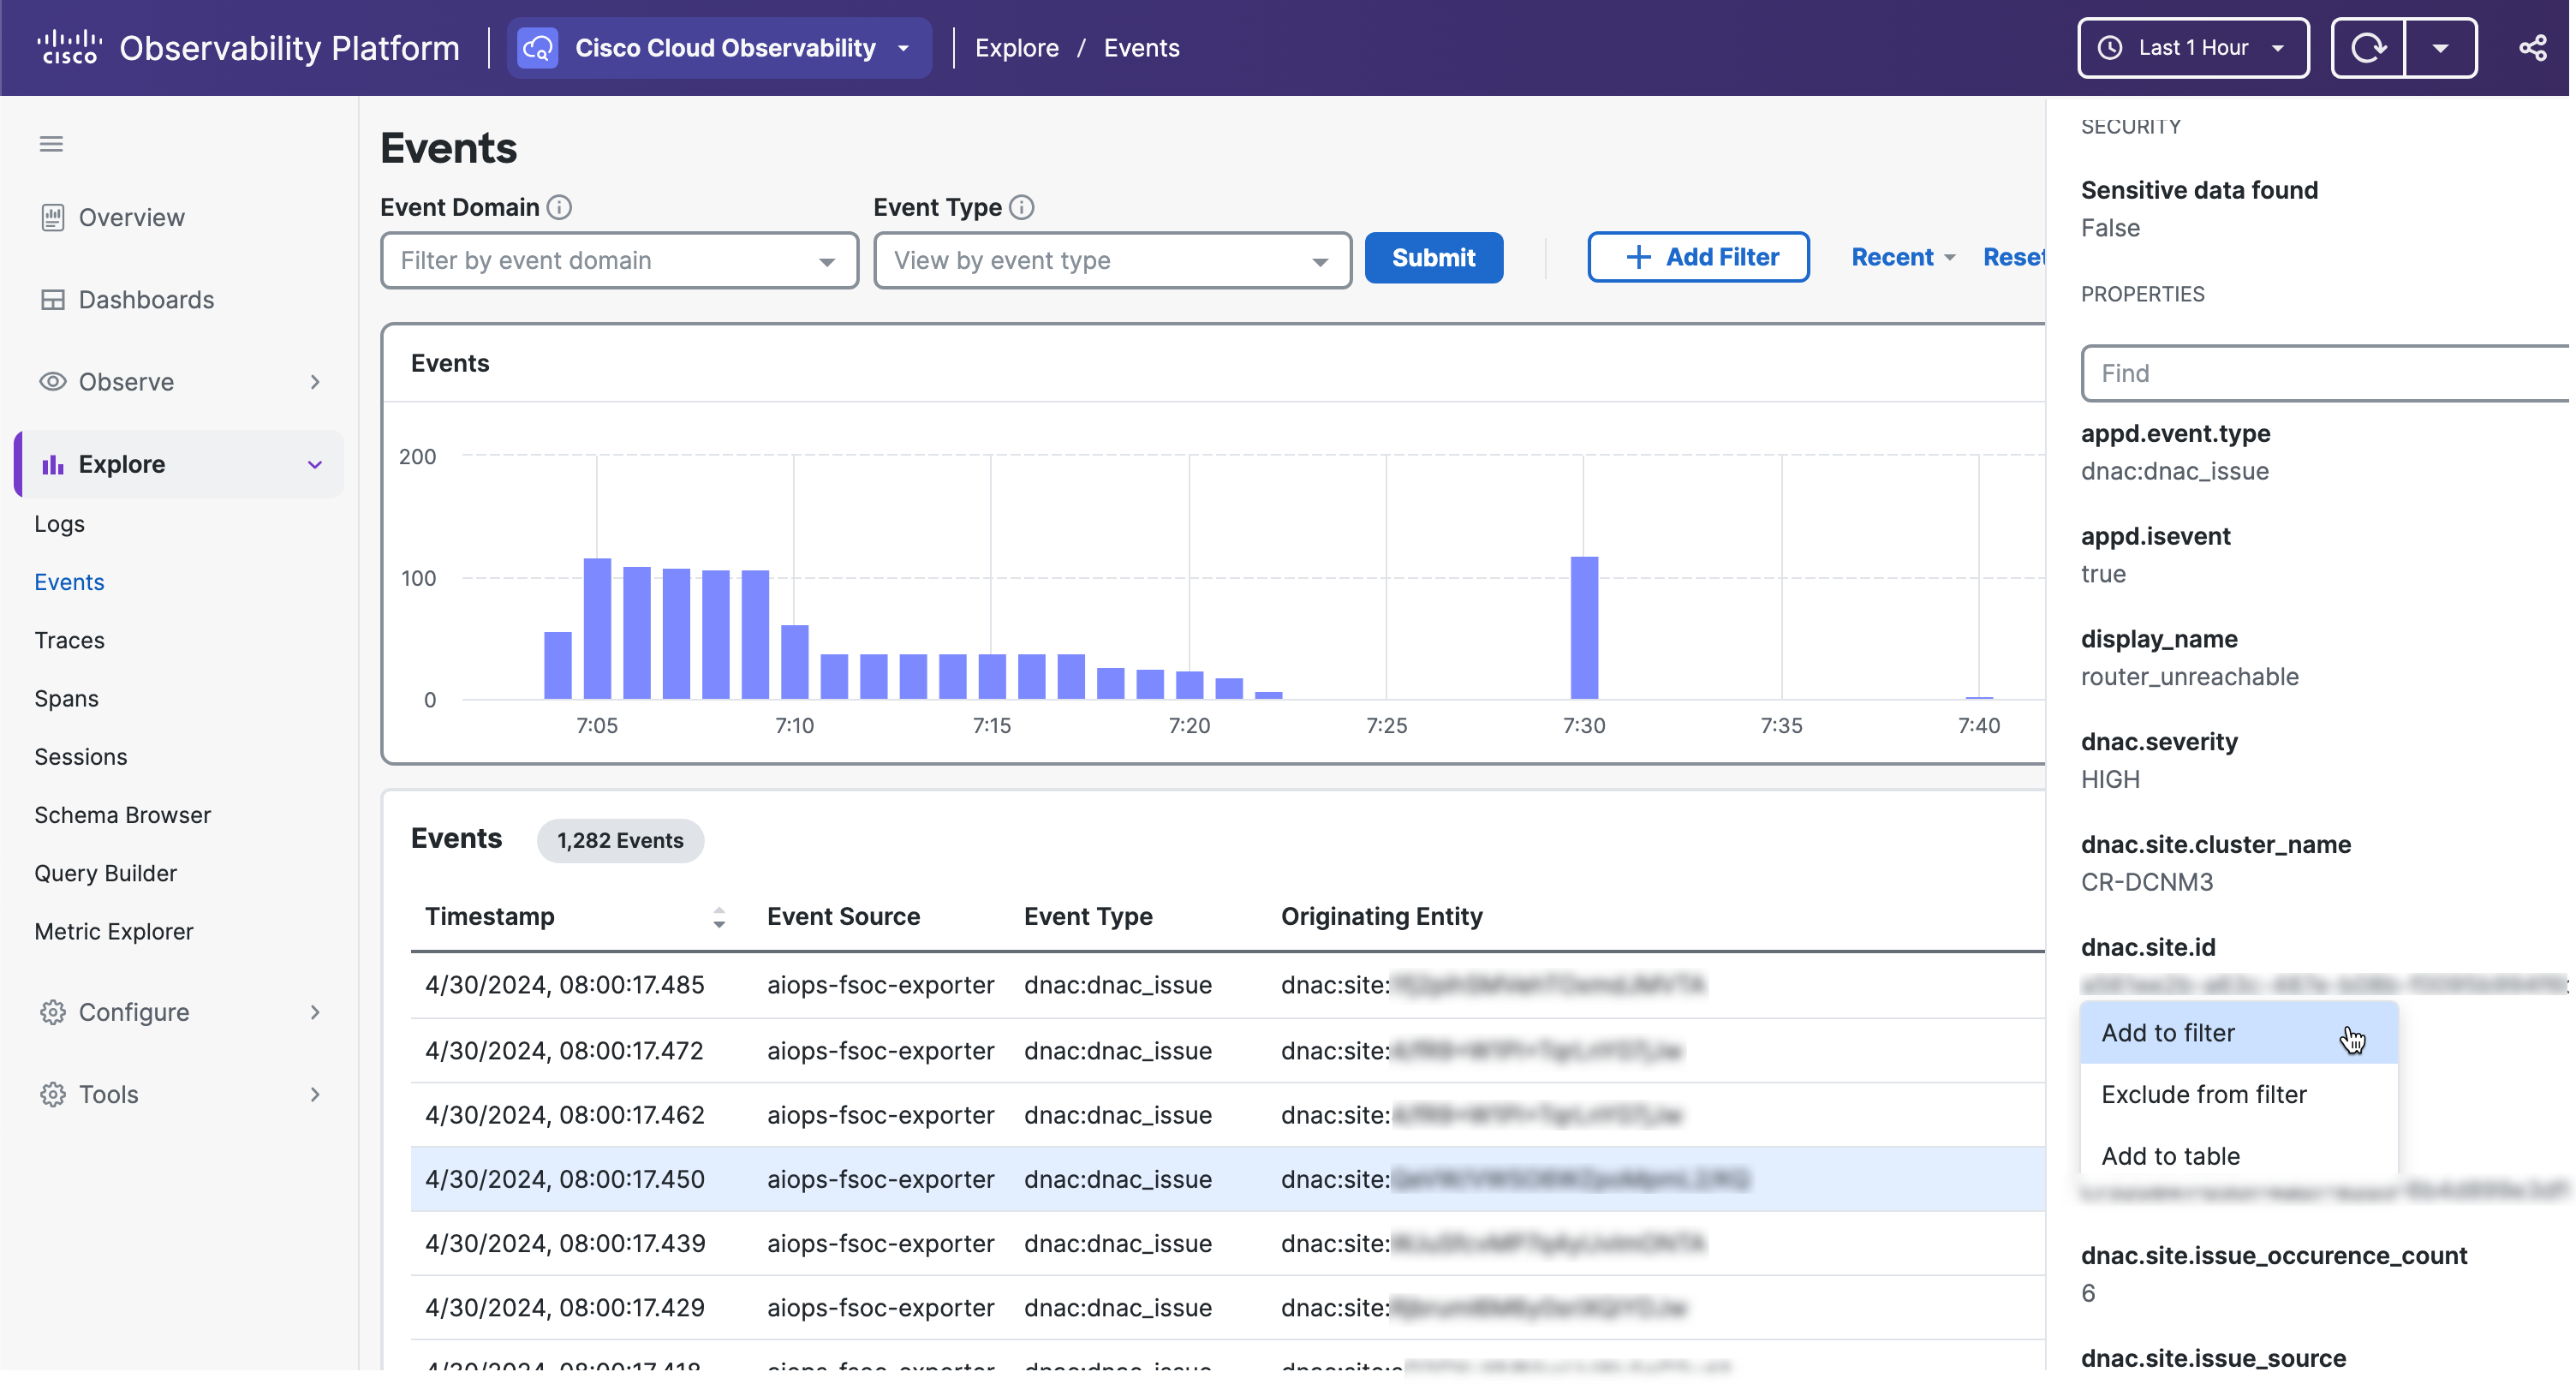
Task: Open Sessions in the sidebar
Action: [x=80, y=756]
